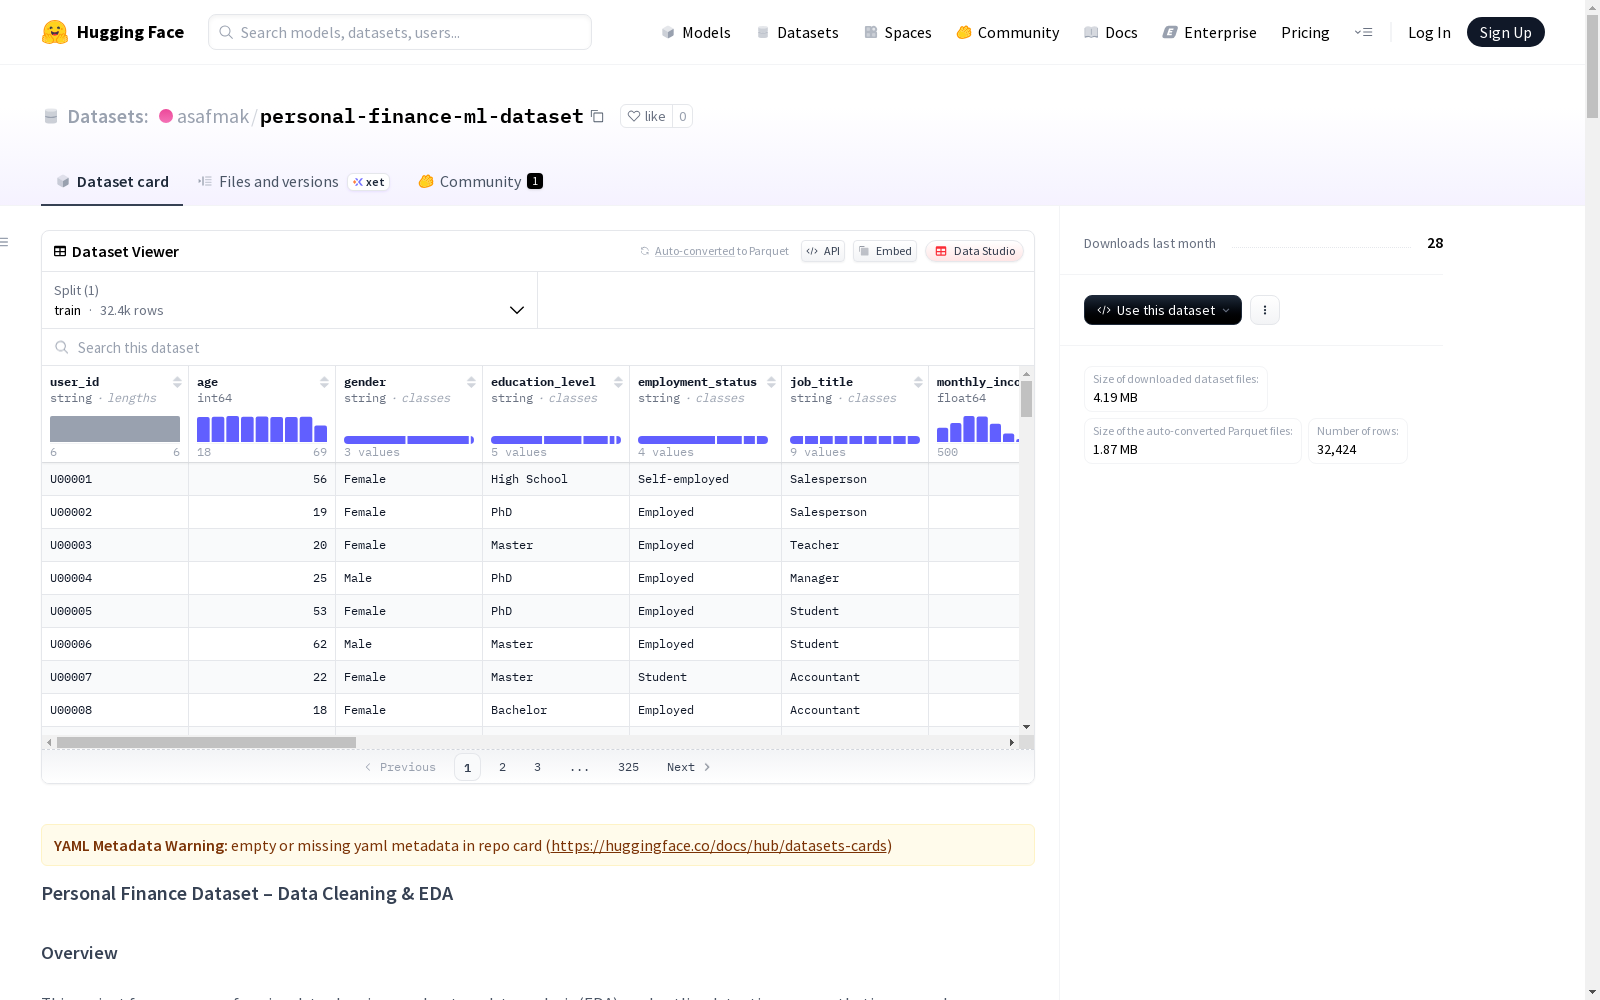Open Docs in the top navigation
The width and height of the screenshot is (1600, 1000).
1111,32
